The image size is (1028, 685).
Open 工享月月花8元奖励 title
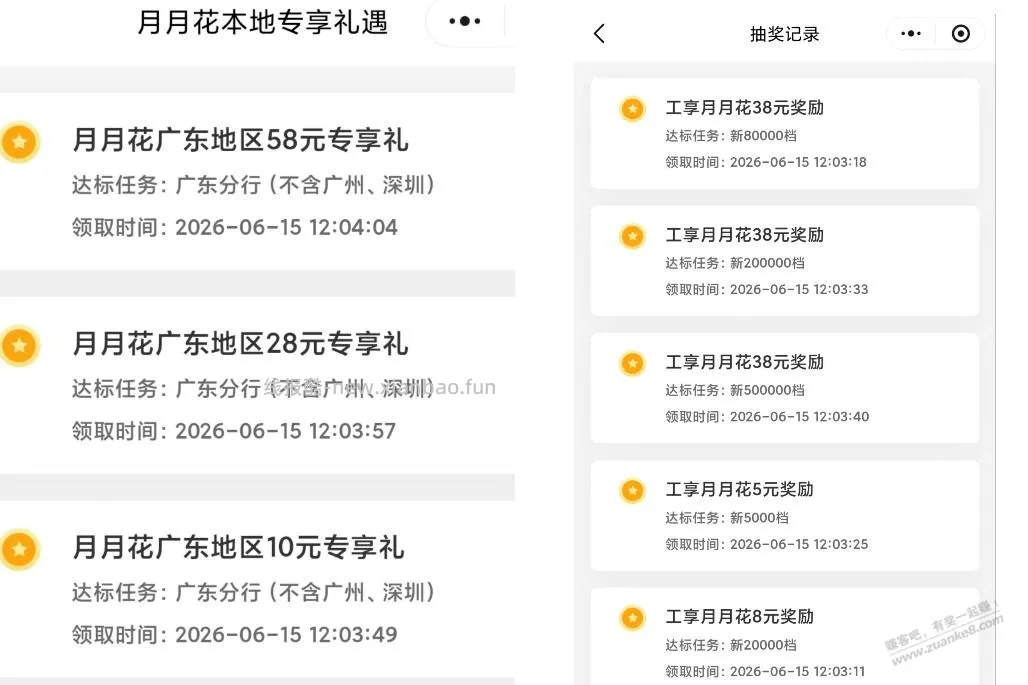click(x=740, y=616)
